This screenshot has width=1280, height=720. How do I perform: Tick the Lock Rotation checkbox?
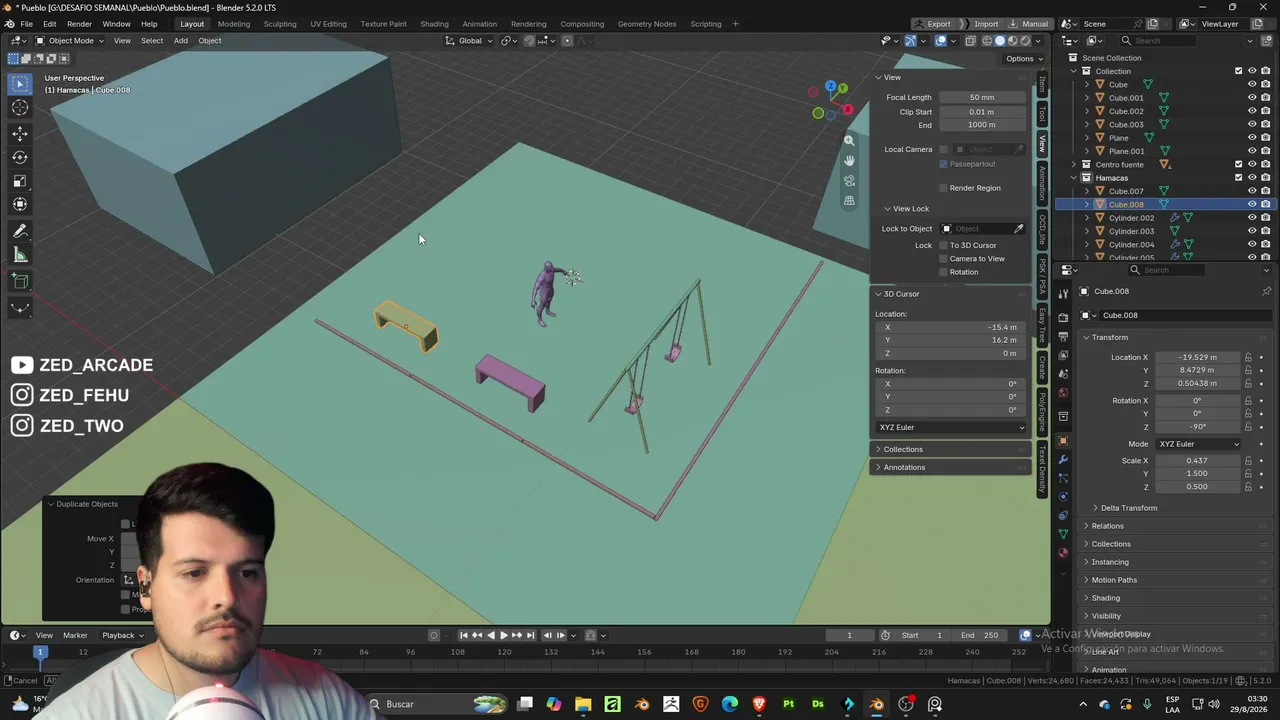tap(943, 272)
